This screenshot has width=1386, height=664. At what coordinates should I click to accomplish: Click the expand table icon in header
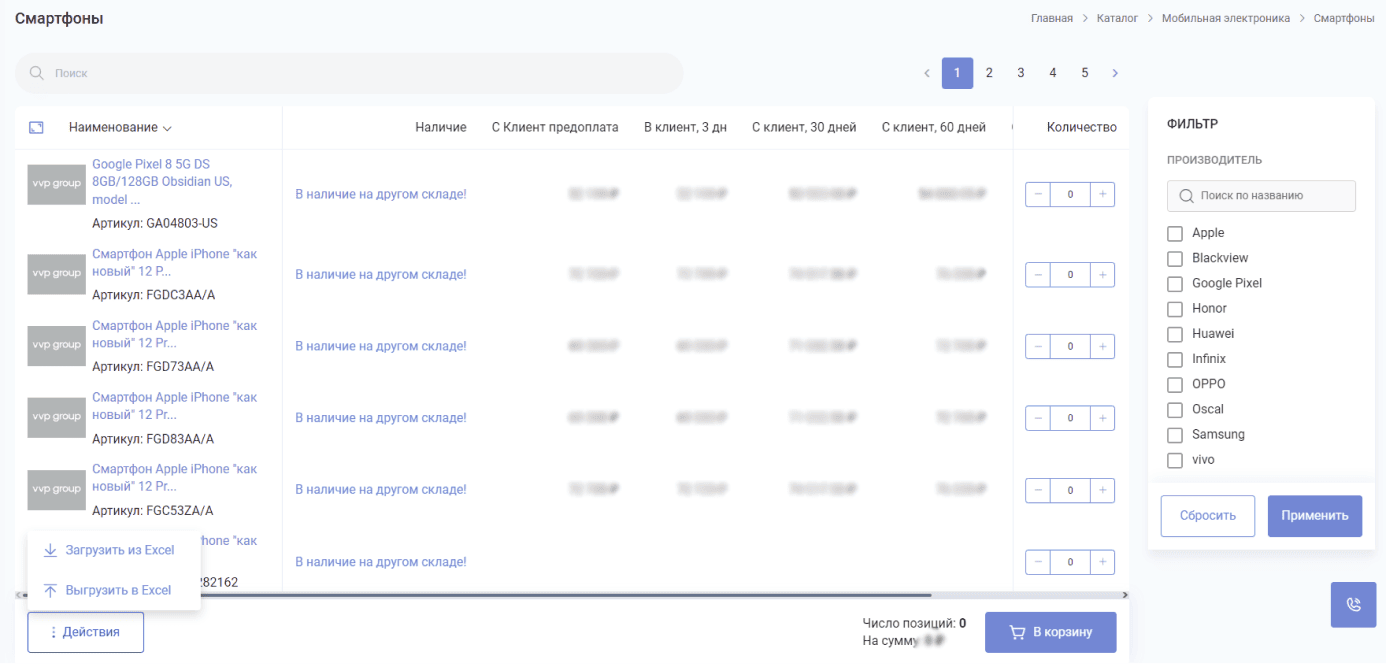coord(36,128)
